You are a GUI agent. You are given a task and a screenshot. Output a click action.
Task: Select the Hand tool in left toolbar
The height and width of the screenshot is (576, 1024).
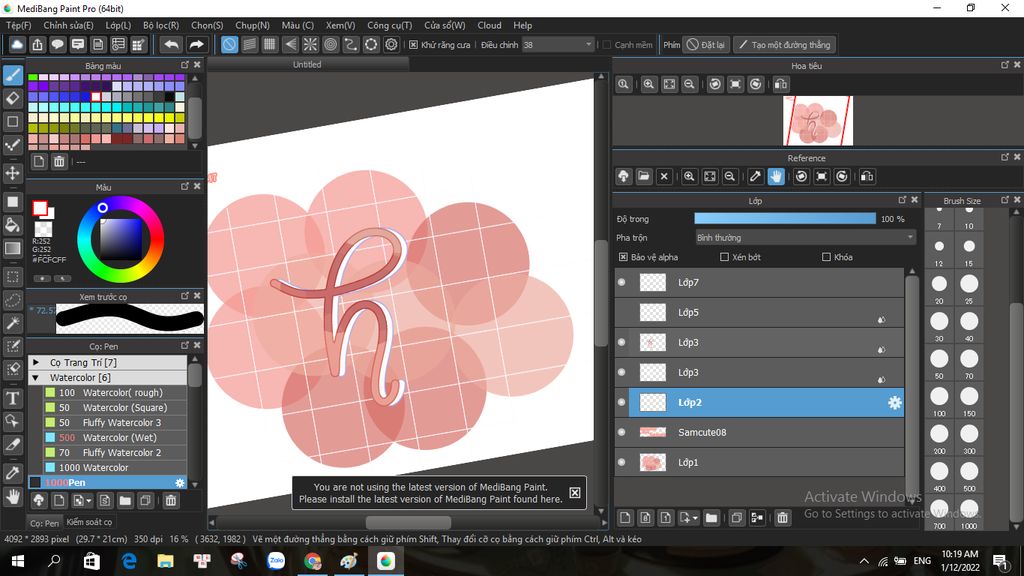coord(13,496)
